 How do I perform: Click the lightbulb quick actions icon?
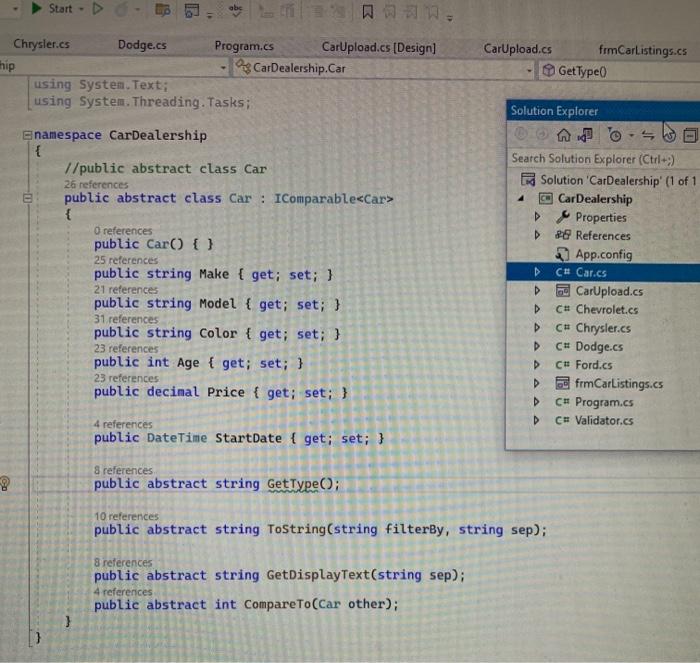(x=5, y=483)
